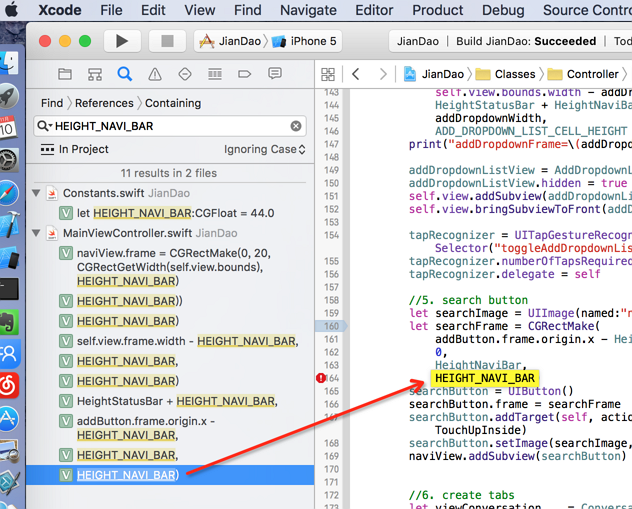This screenshot has width=632, height=509.
Task: Click the '//5. search button' comment
Action: (468, 300)
